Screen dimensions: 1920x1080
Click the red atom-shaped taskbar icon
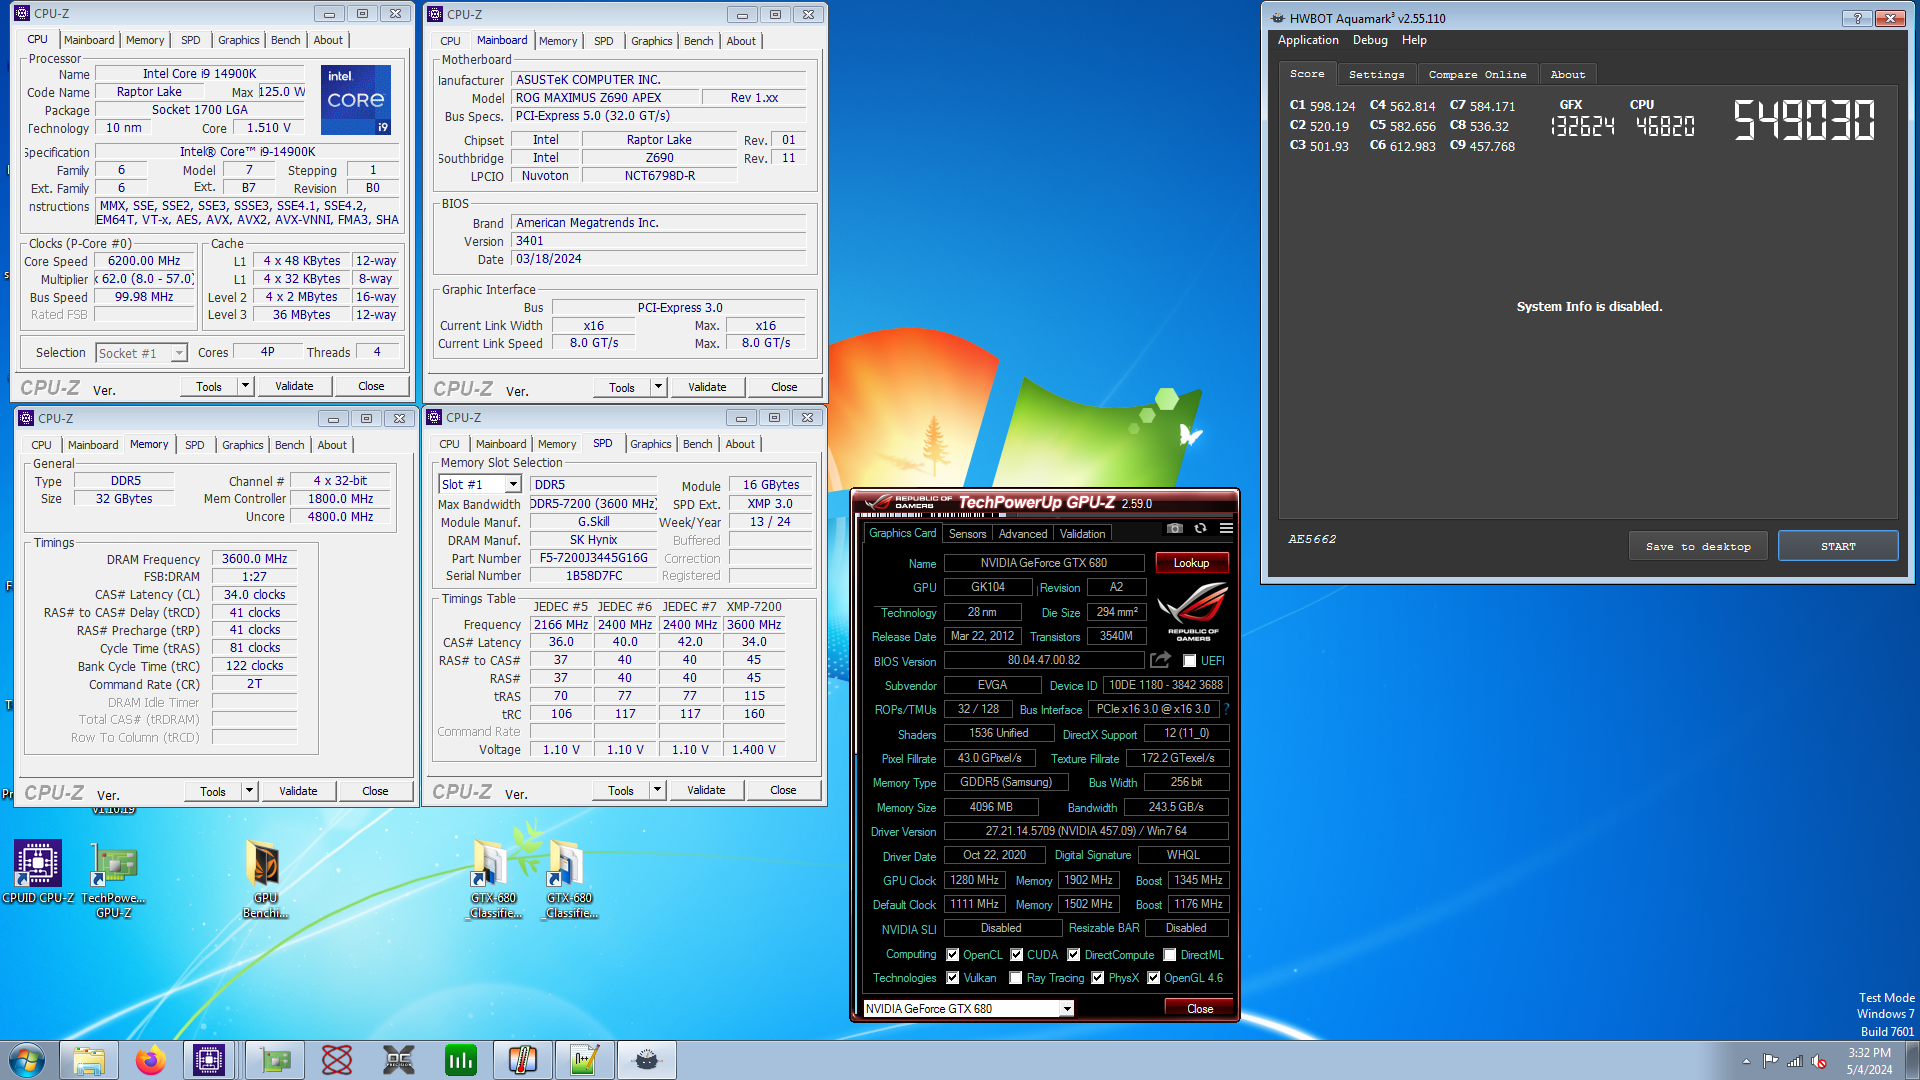coord(337,1060)
